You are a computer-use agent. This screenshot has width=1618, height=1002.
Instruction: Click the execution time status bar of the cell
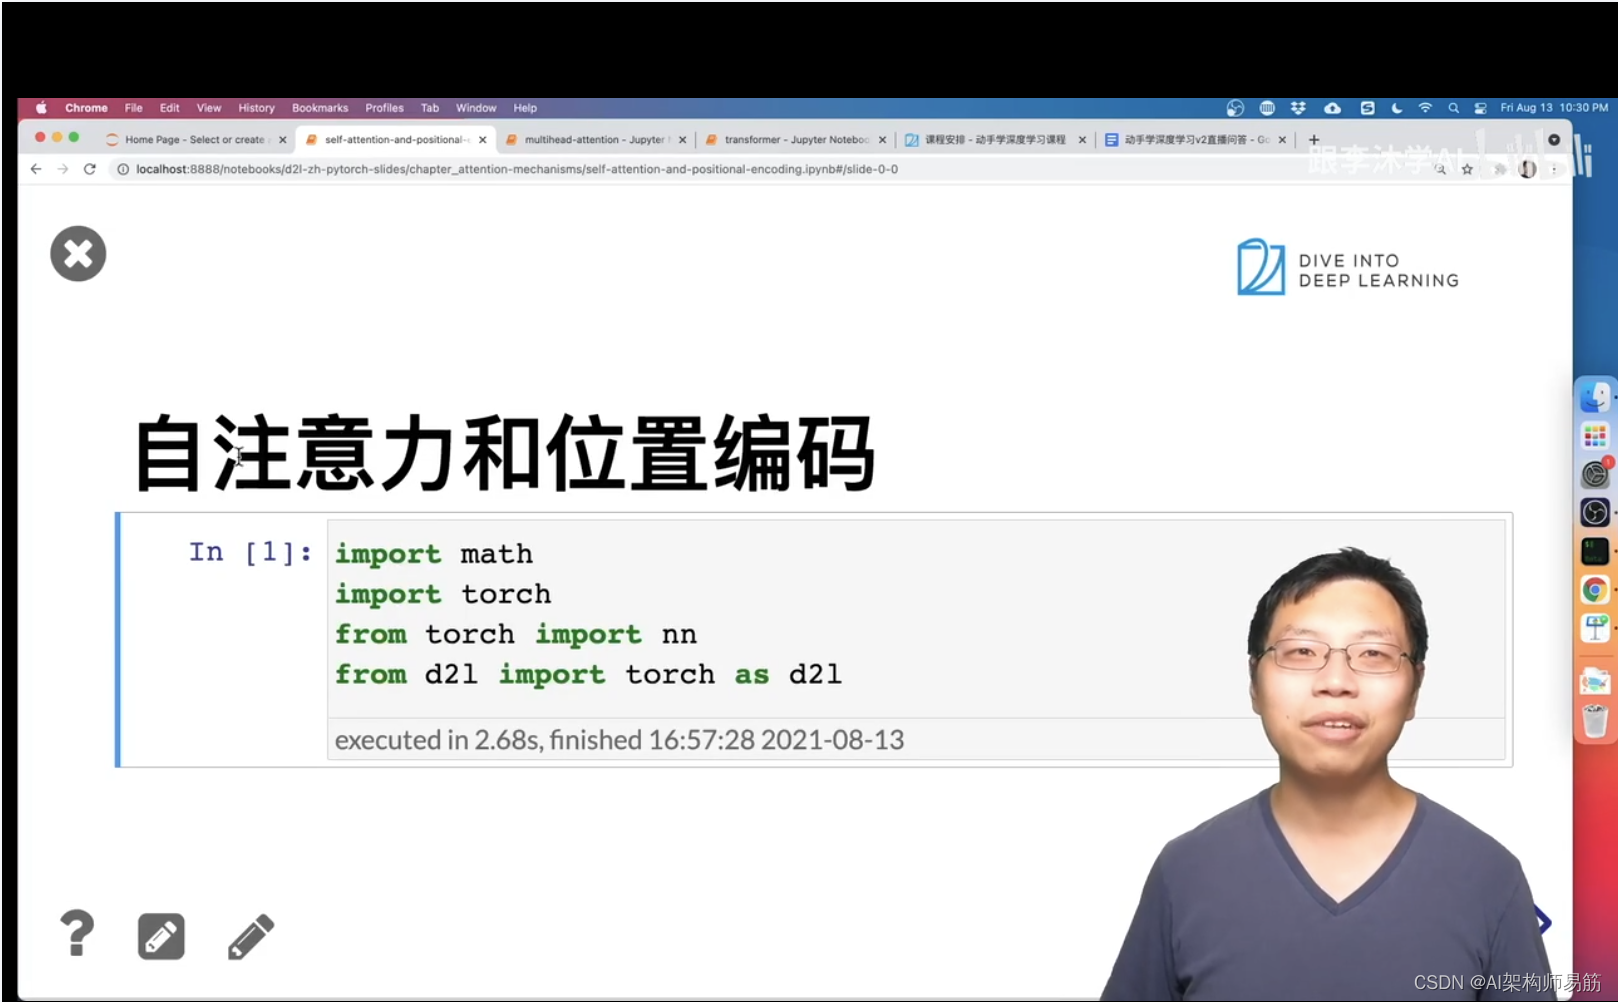coord(618,740)
